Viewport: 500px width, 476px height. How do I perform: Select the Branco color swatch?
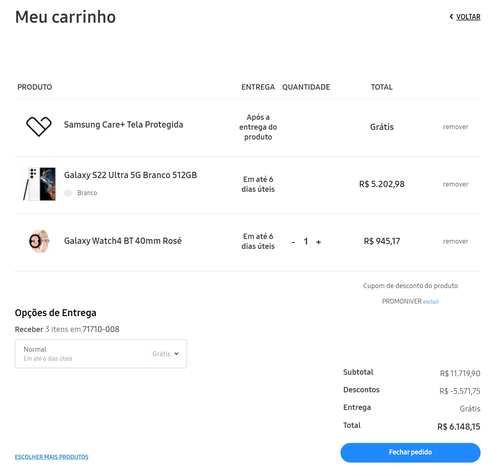click(68, 193)
